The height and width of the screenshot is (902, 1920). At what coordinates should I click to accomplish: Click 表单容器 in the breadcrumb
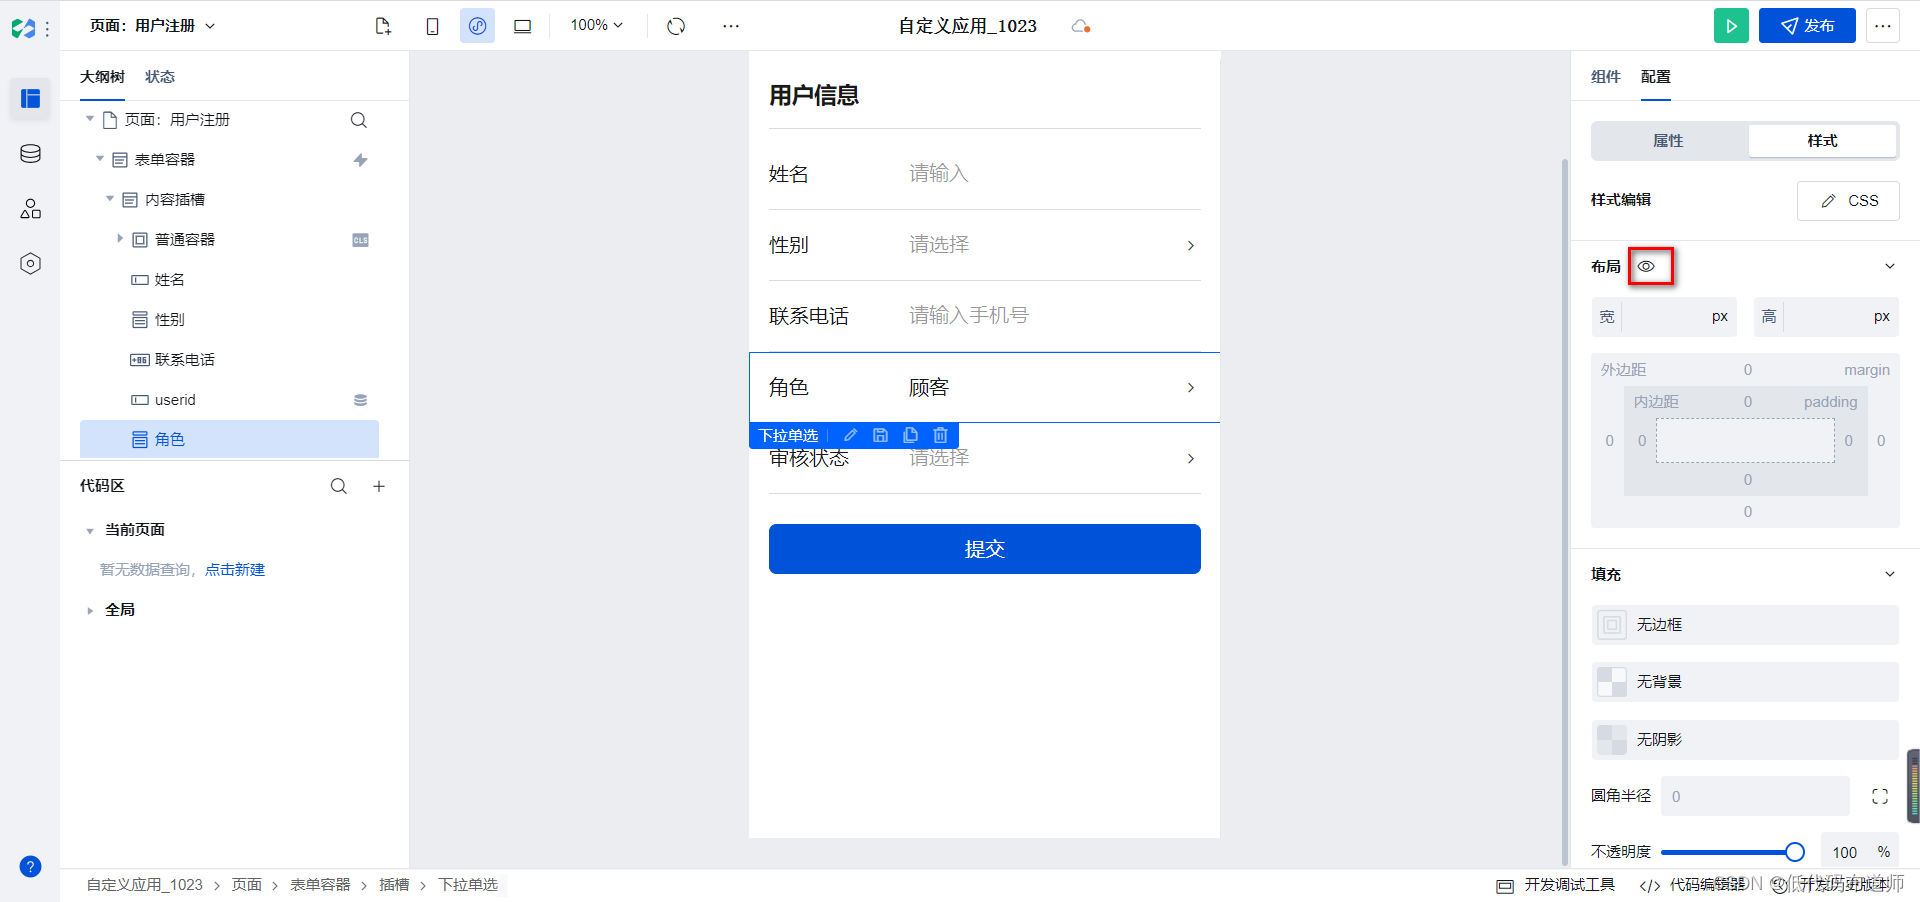click(x=320, y=885)
